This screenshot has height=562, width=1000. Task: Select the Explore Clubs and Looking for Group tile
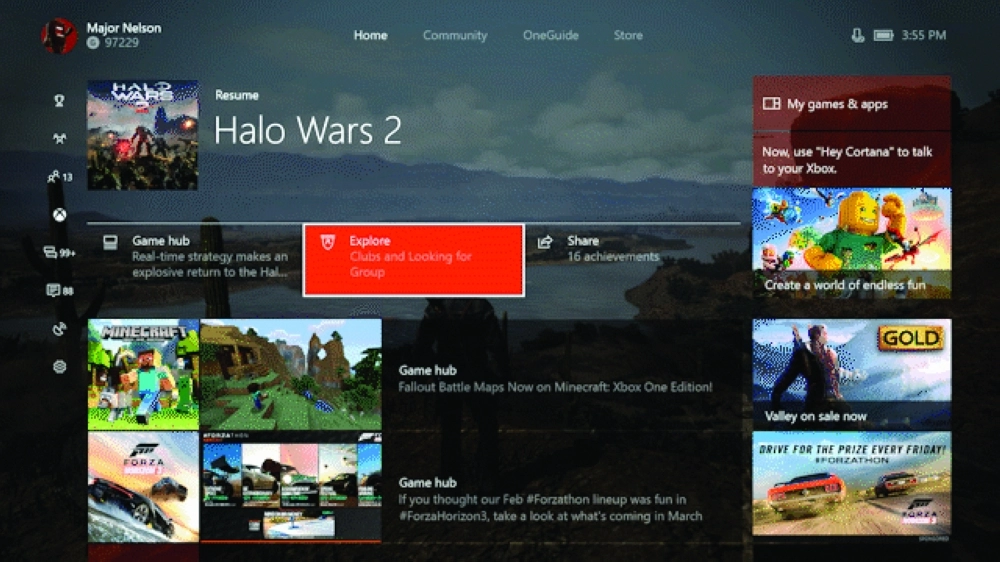pyautogui.click(x=414, y=260)
